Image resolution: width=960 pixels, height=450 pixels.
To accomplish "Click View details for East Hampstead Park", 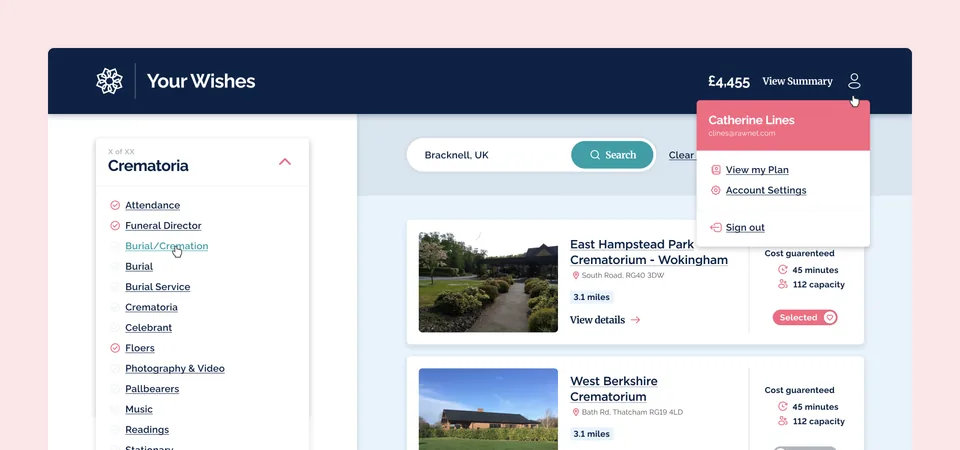I will [x=598, y=320].
